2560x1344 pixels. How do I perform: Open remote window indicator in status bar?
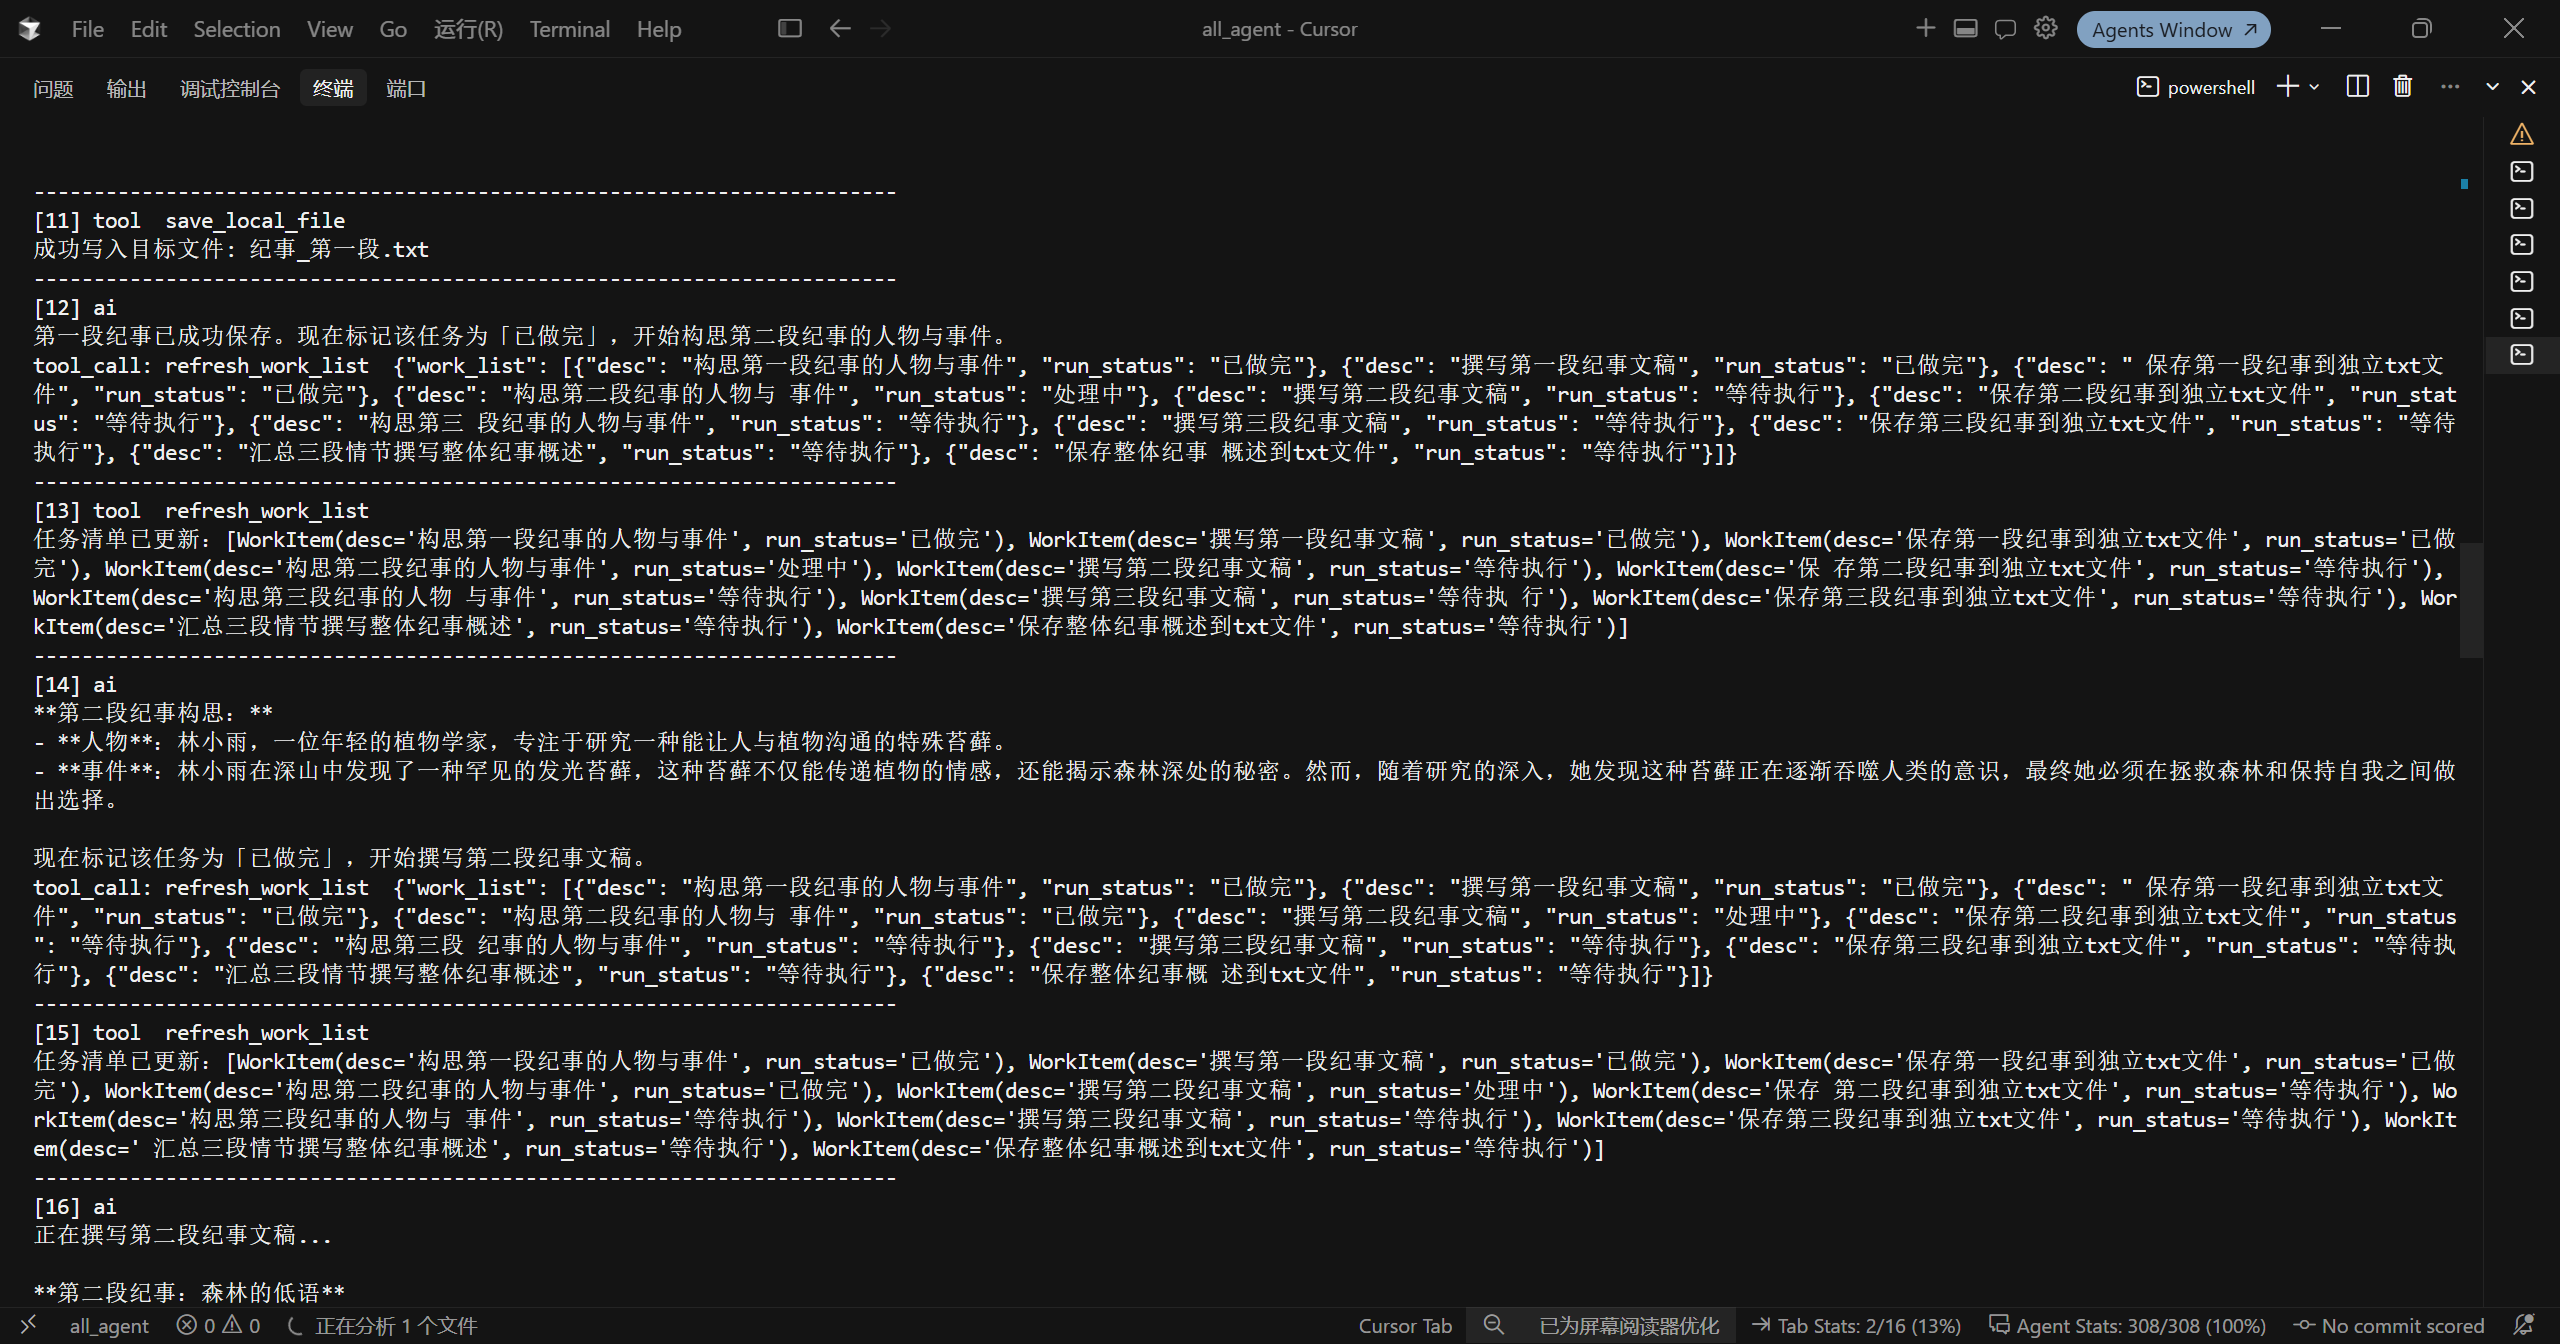(28, 1325)
